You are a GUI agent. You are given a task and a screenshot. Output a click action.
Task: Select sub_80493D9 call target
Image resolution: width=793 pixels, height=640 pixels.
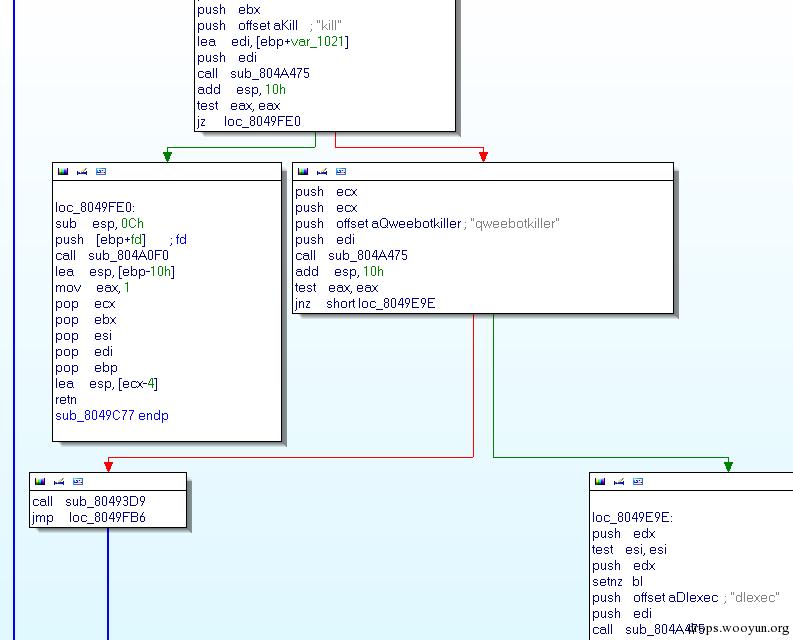tap(112, 502)
